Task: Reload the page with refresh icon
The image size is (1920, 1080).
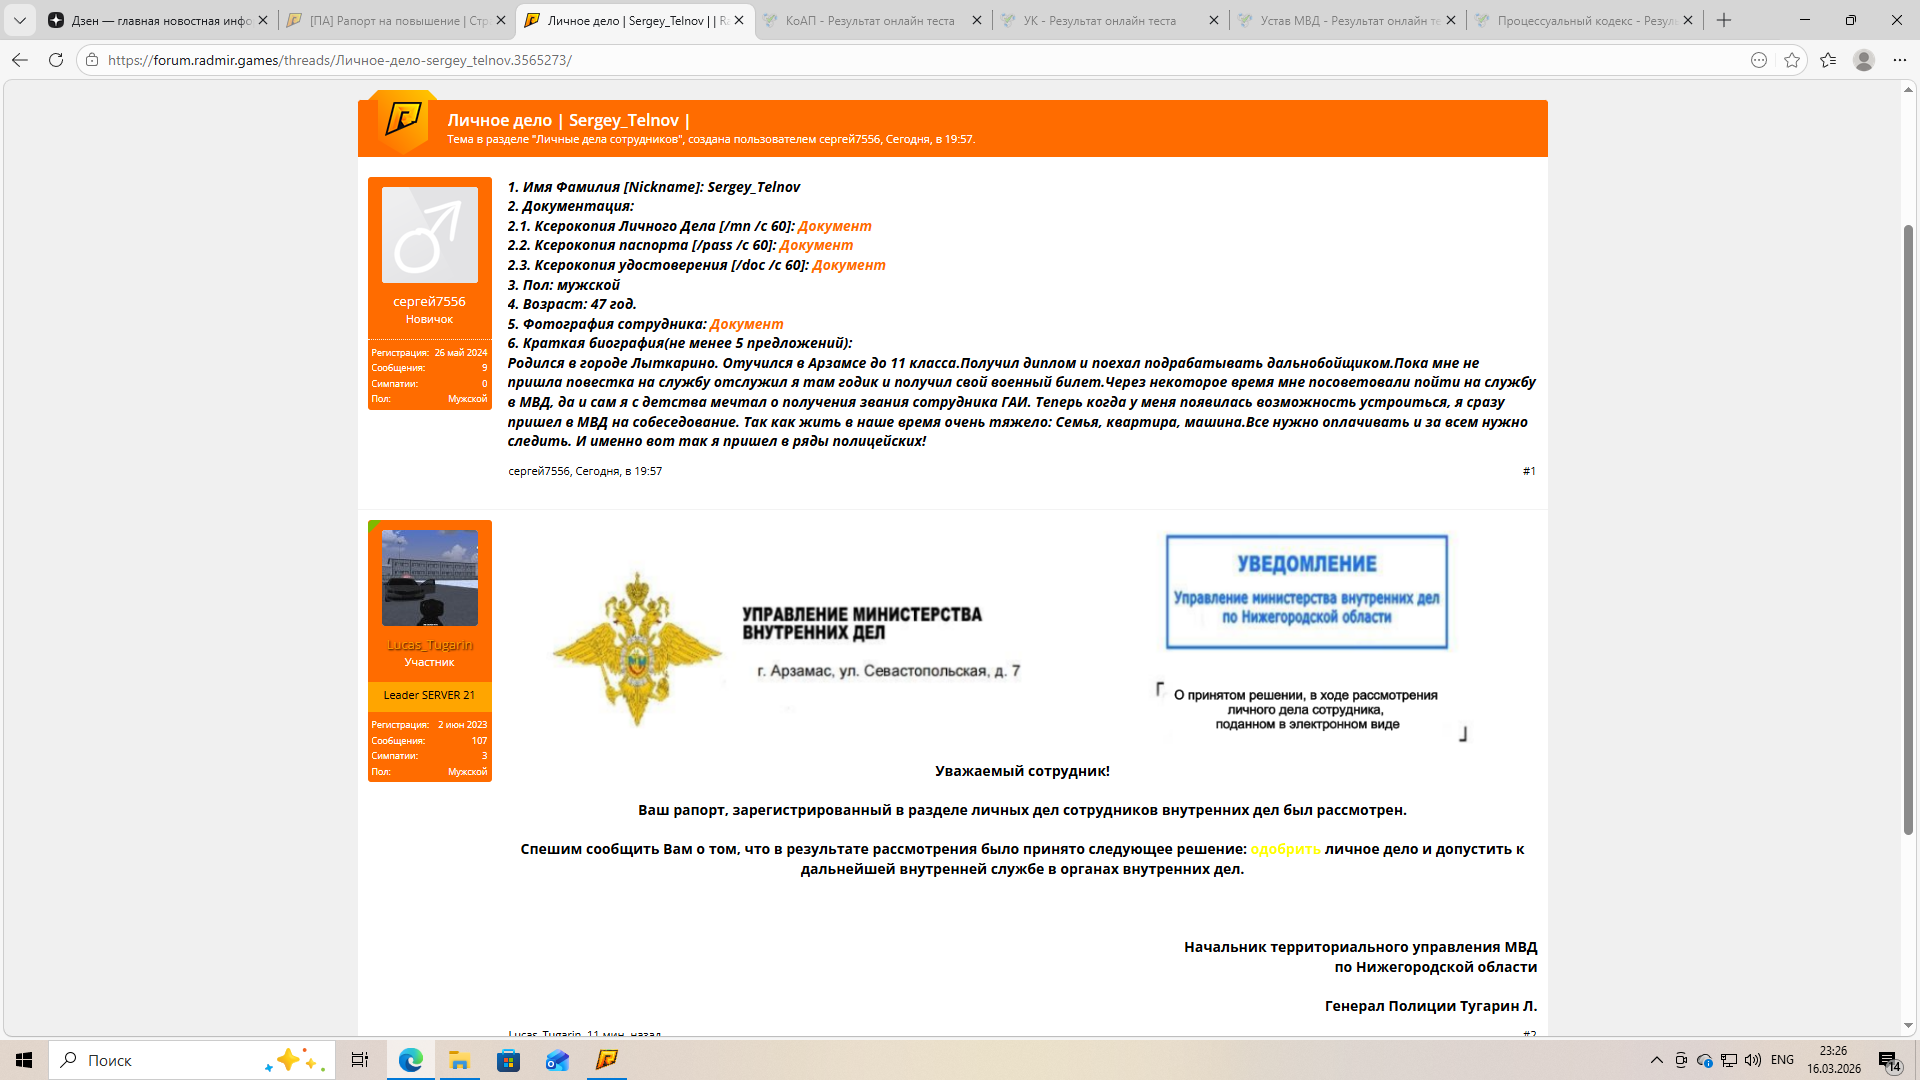Action: [x=56, y=60]
